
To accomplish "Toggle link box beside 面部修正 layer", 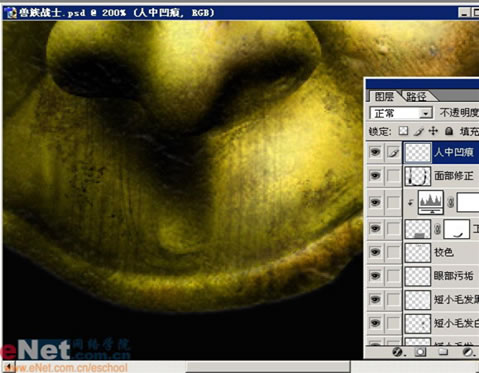I will pyautogui.click(x=393, y=176).
